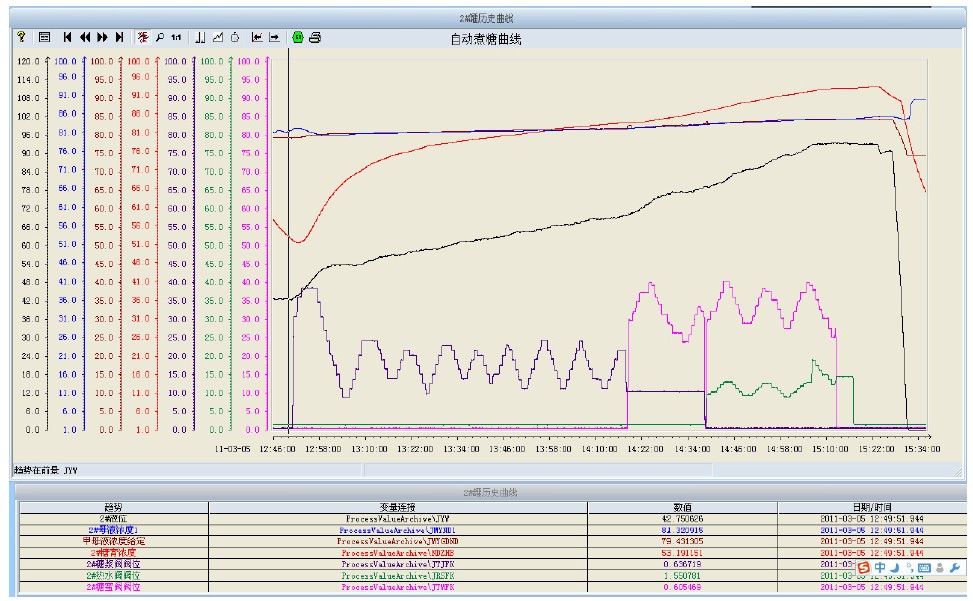Toggle the start/stop update icon

[x=142, y=37]
